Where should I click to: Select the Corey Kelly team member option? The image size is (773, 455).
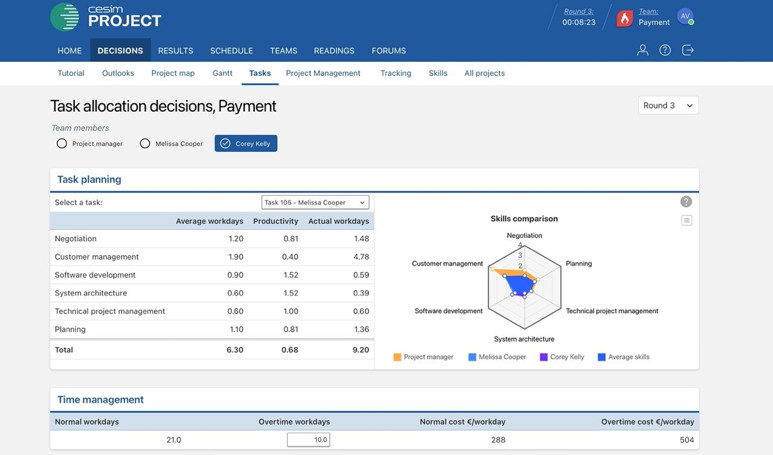246,144
